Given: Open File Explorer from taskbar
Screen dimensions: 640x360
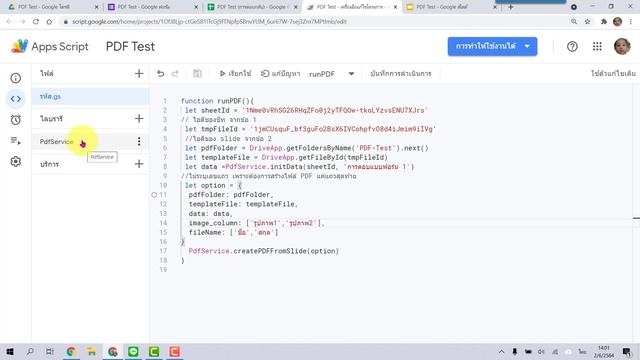Looking at the screenshot, I should [91, 351].
